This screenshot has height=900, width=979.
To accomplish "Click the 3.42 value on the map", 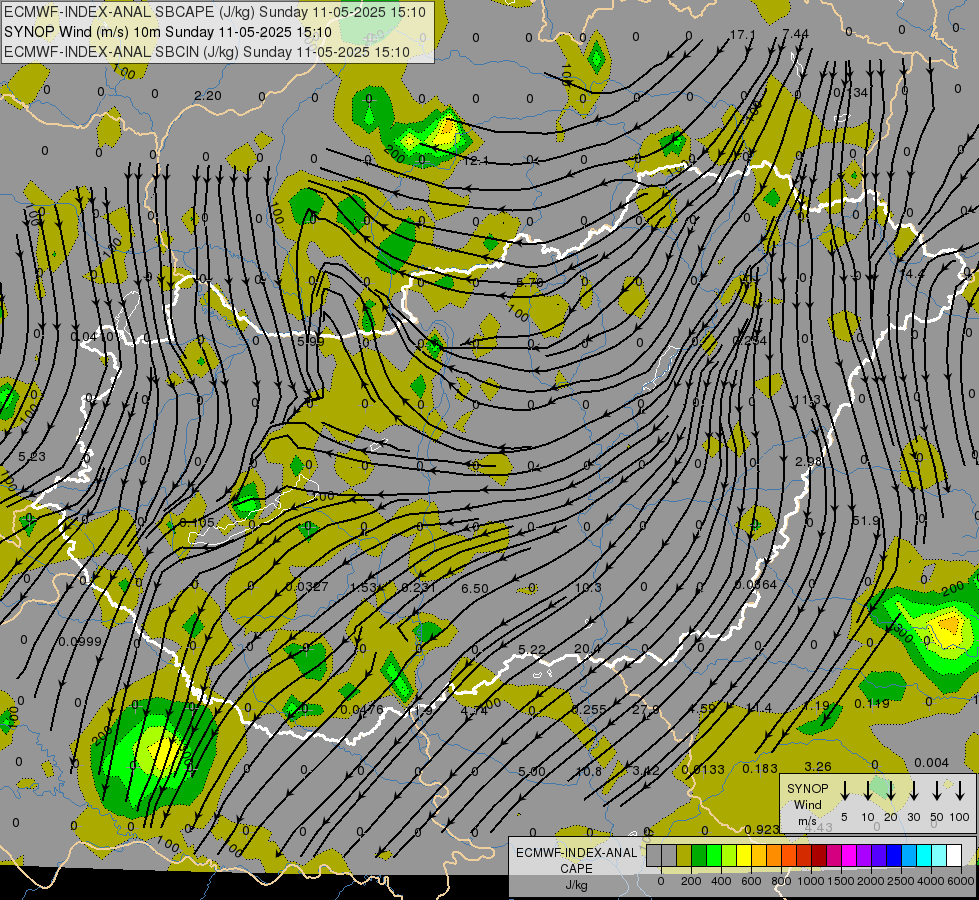I will (646, 771).
